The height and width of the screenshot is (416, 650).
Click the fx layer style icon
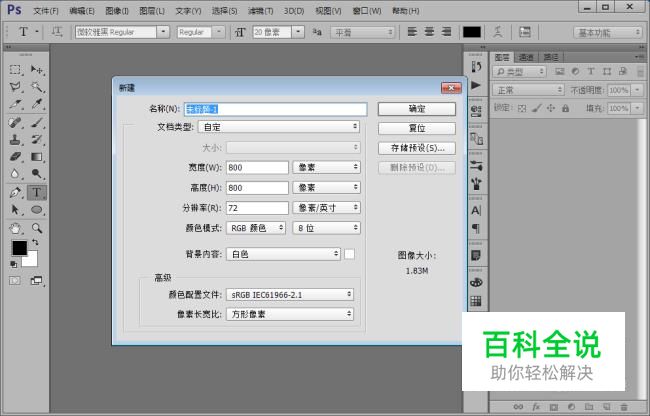[536, 407]
